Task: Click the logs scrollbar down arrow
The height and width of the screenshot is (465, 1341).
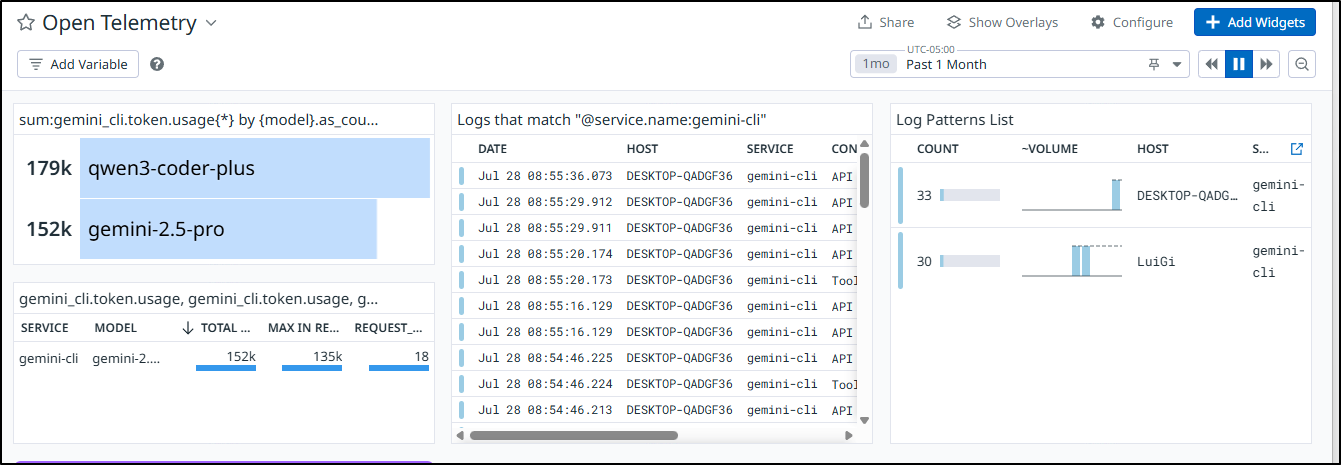Action: (864, 421)
